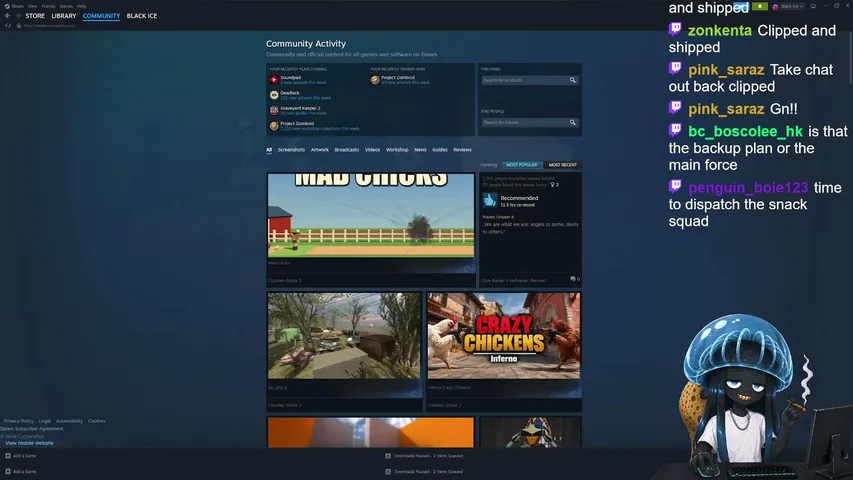Click bc_boscolee_hk username in chat
Viewport: 853px width, 480px height.
pos(745,132)
